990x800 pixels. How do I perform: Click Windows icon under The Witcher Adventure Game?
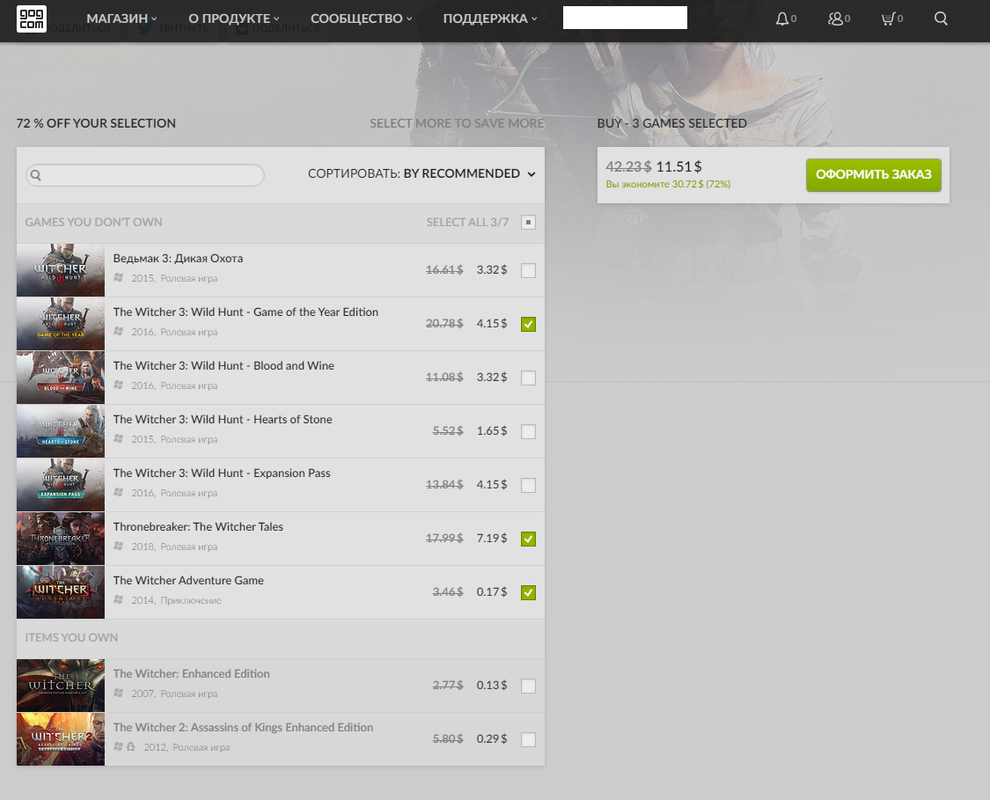click(118, 599)
